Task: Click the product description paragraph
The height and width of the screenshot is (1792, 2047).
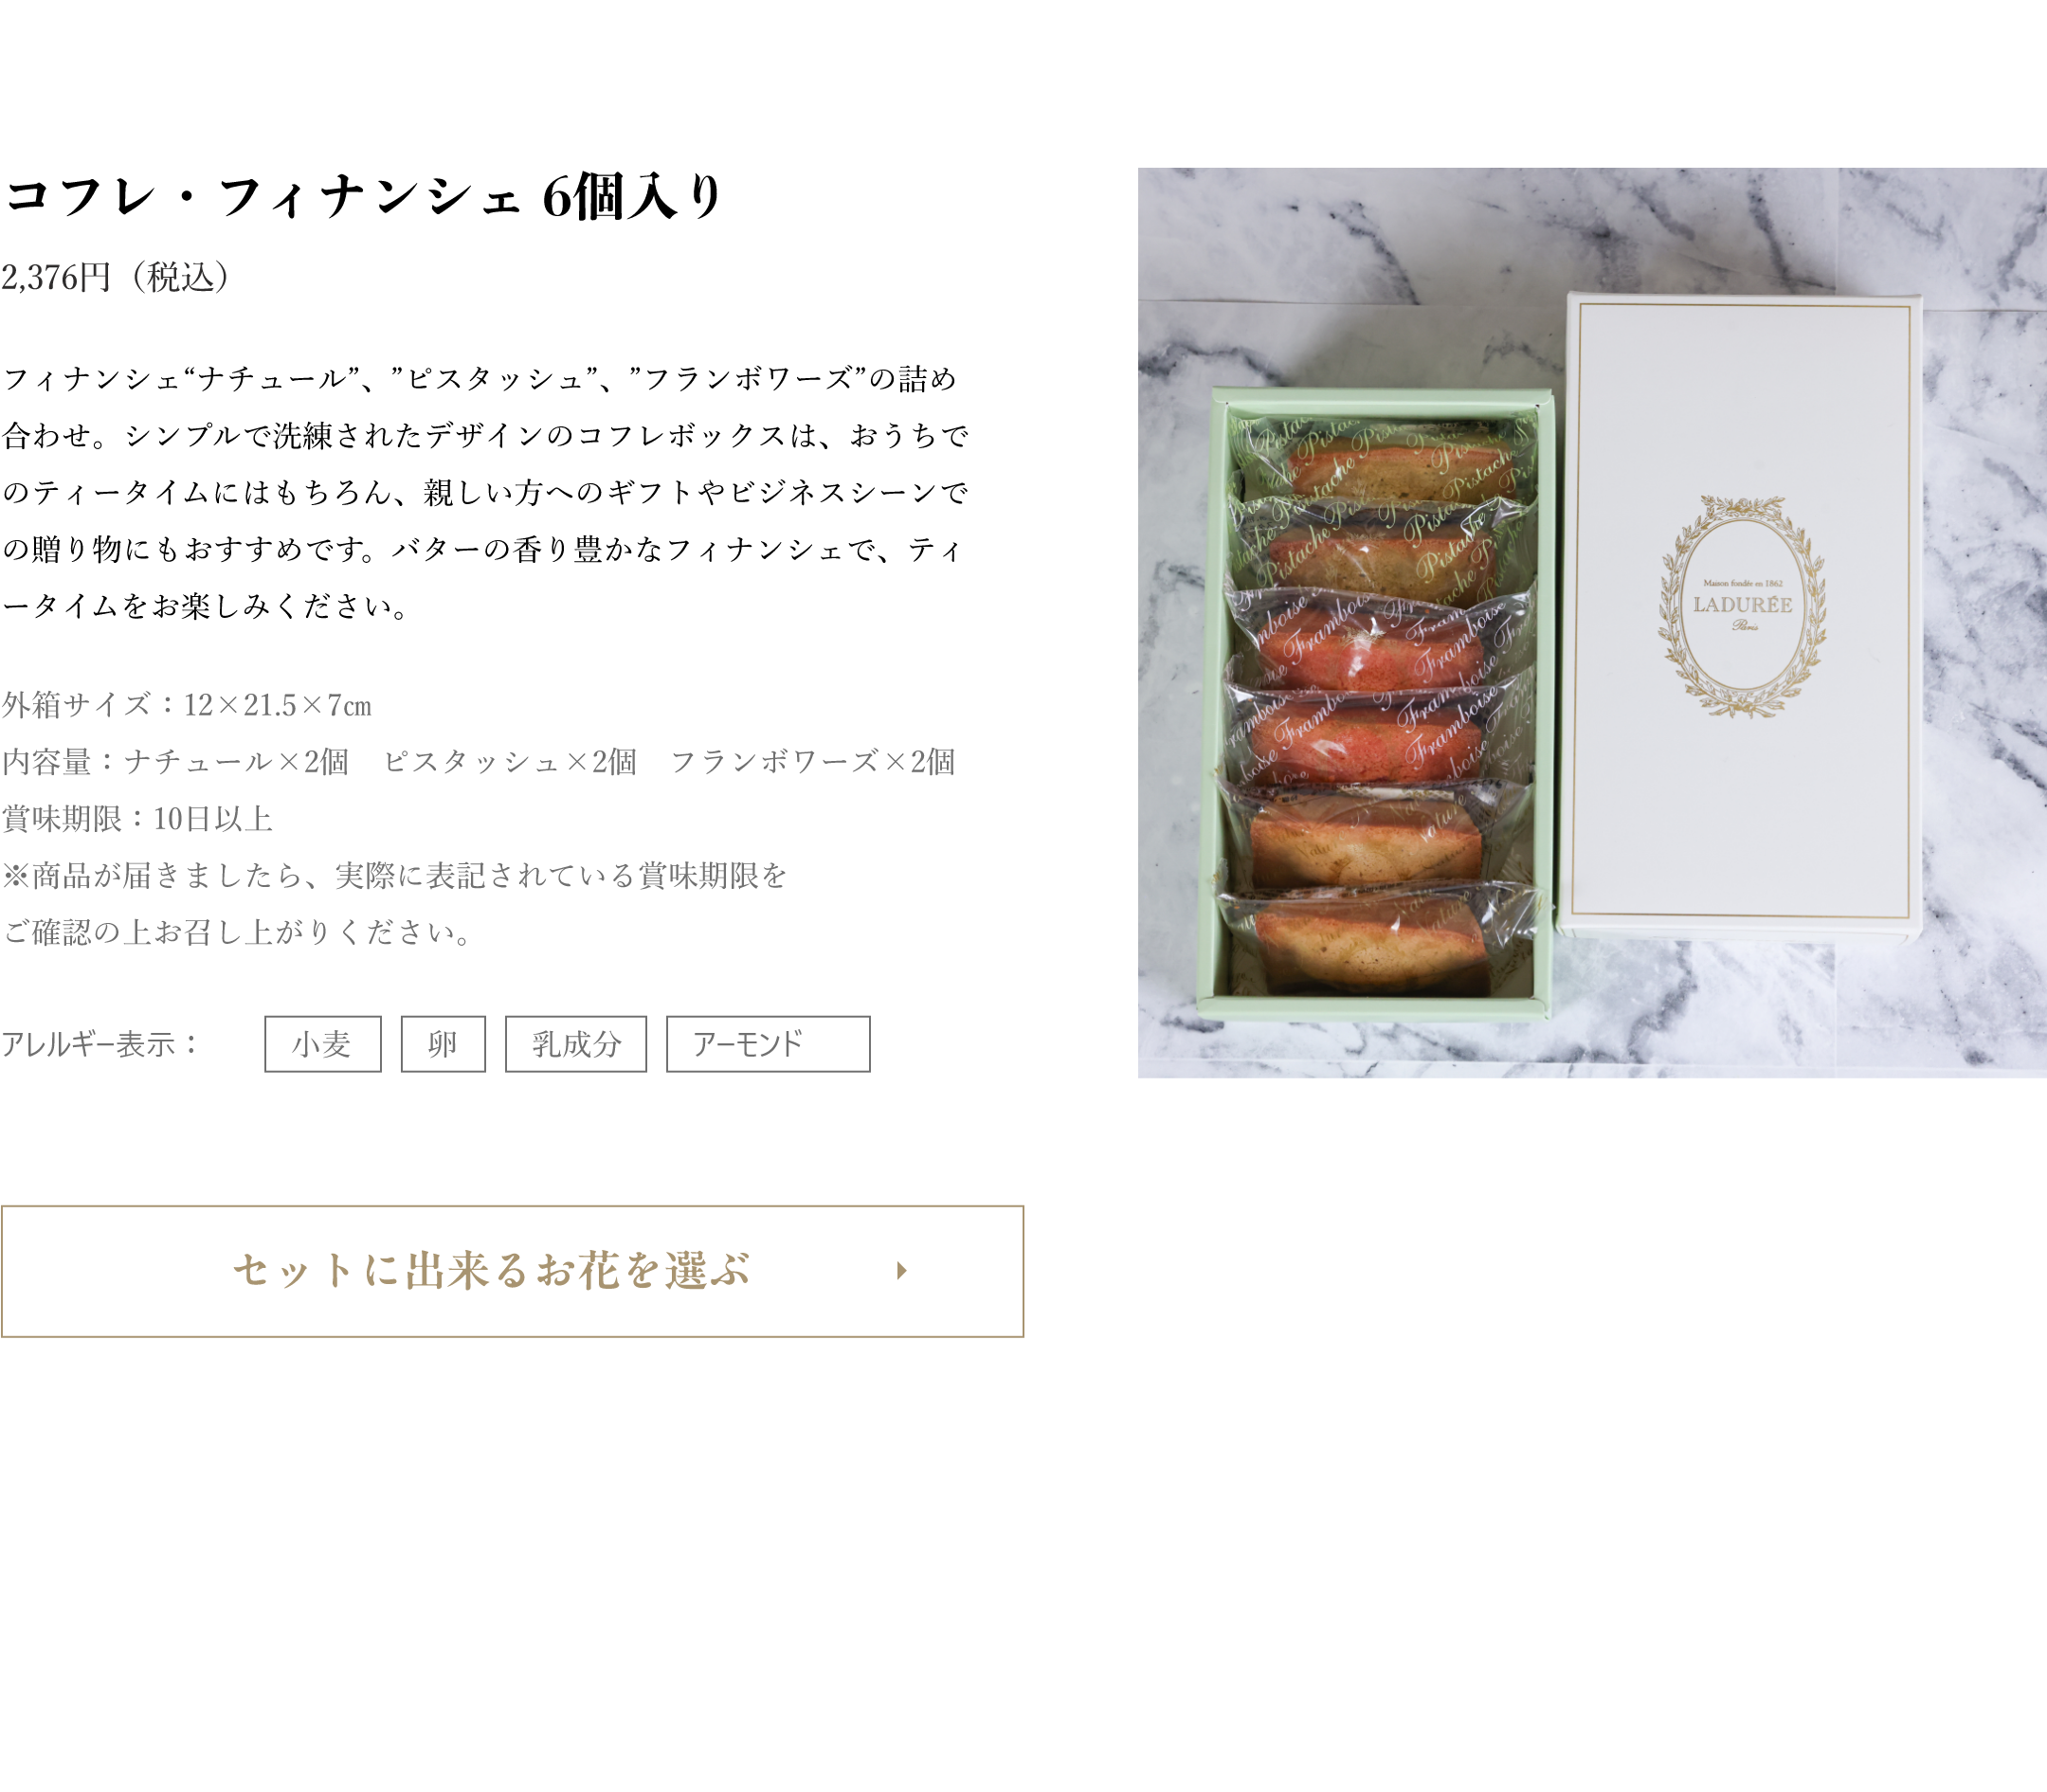Action: [485, 492]
